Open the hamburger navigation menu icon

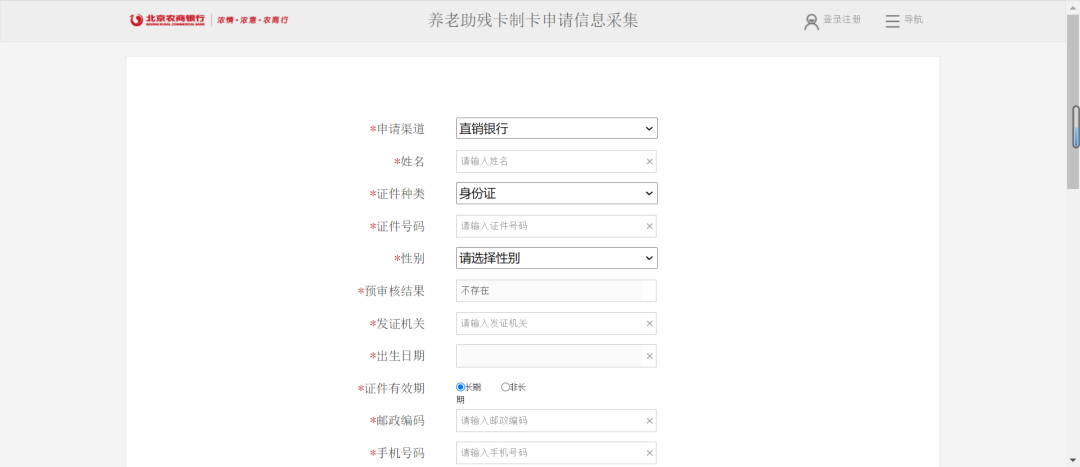coord(893,21)
